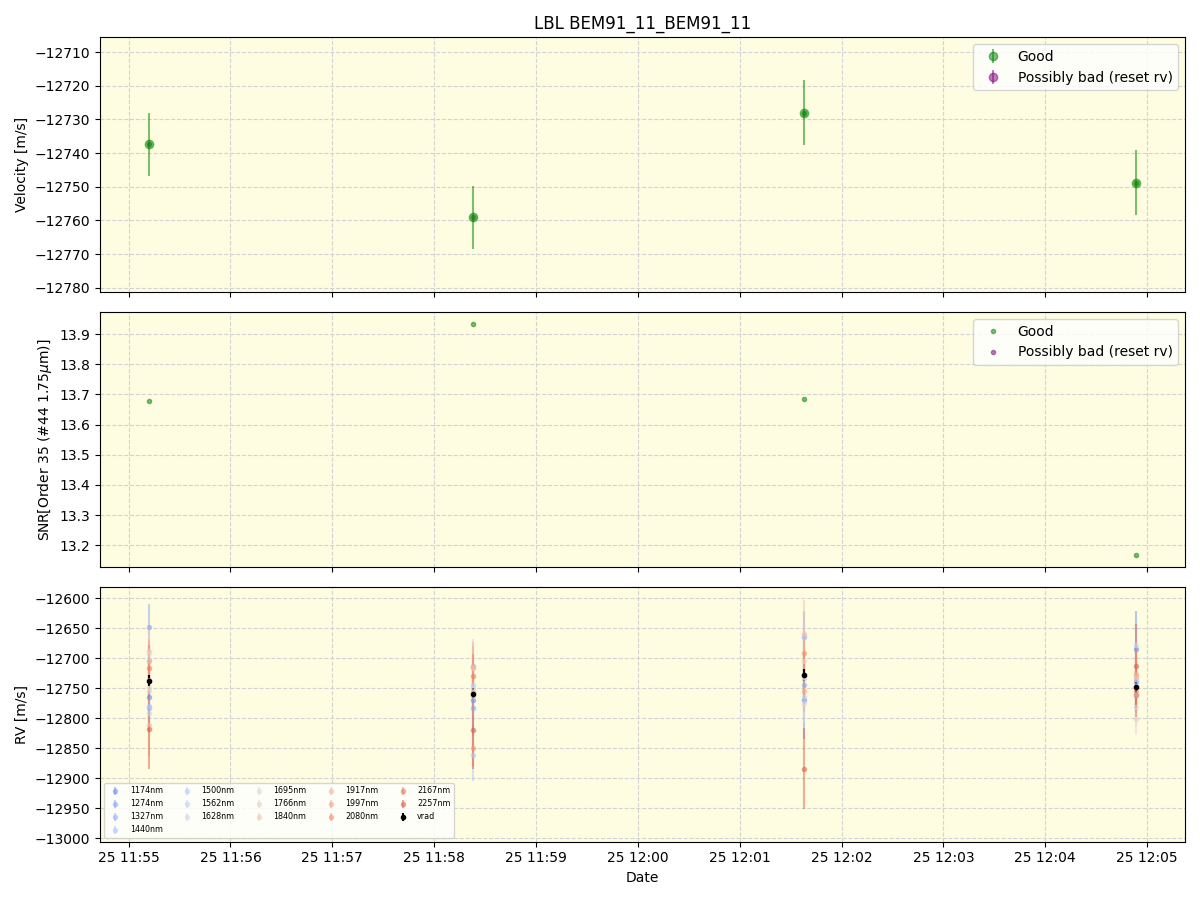Select the velocity point near -12749 m/s
Image resolution: width=1200 pixels, height=900 pixels.
click(x=1136, y=183)
